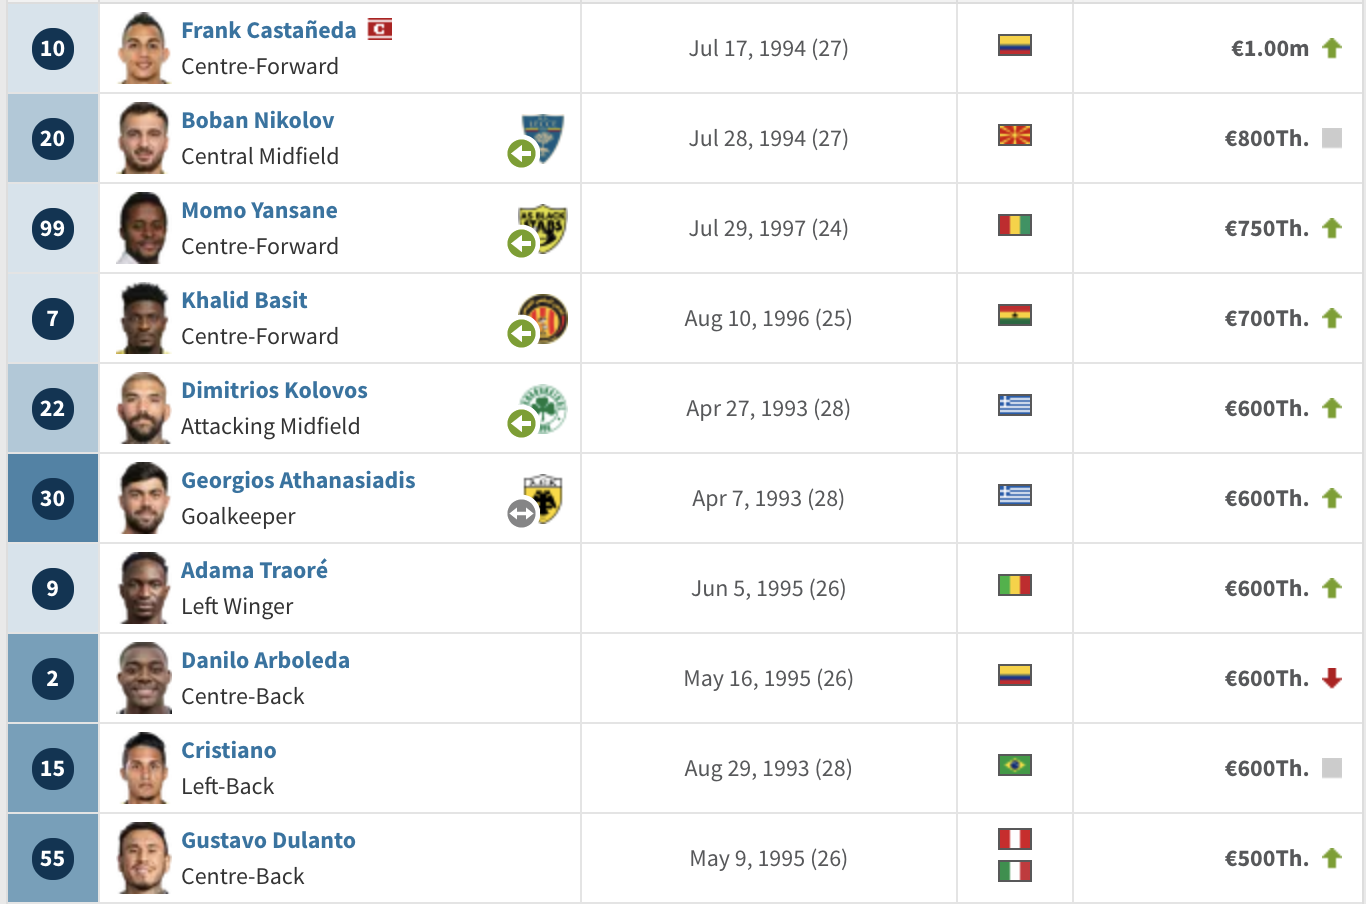Viewport: 1366px width, 904px height.
Task: Open Frank Castañeda's player profile
Action: [x=268, y=30]
